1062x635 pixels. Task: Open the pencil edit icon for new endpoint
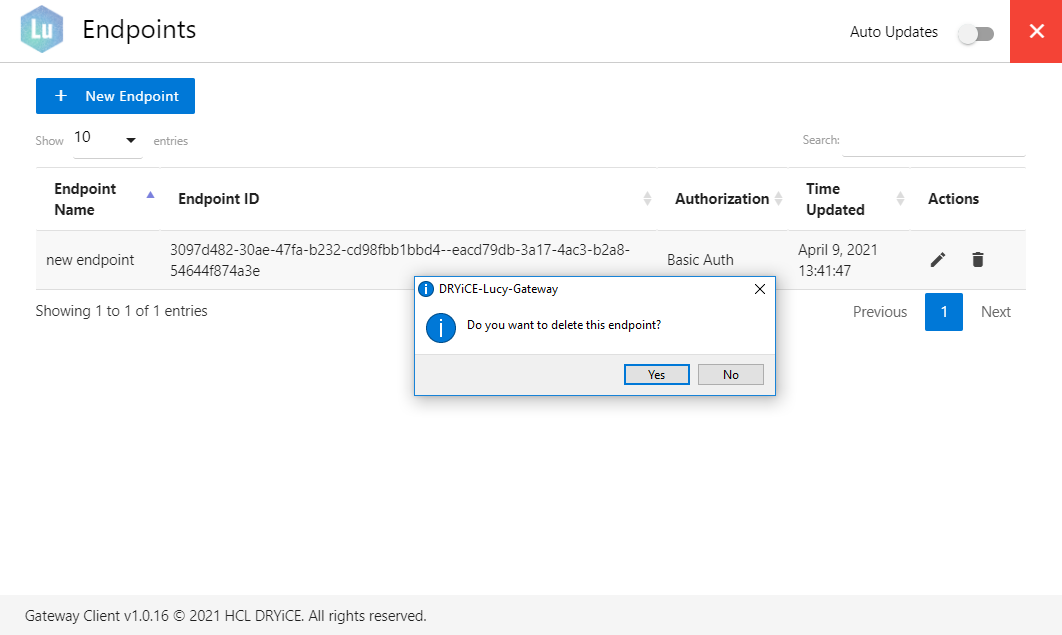pos(937,259)
